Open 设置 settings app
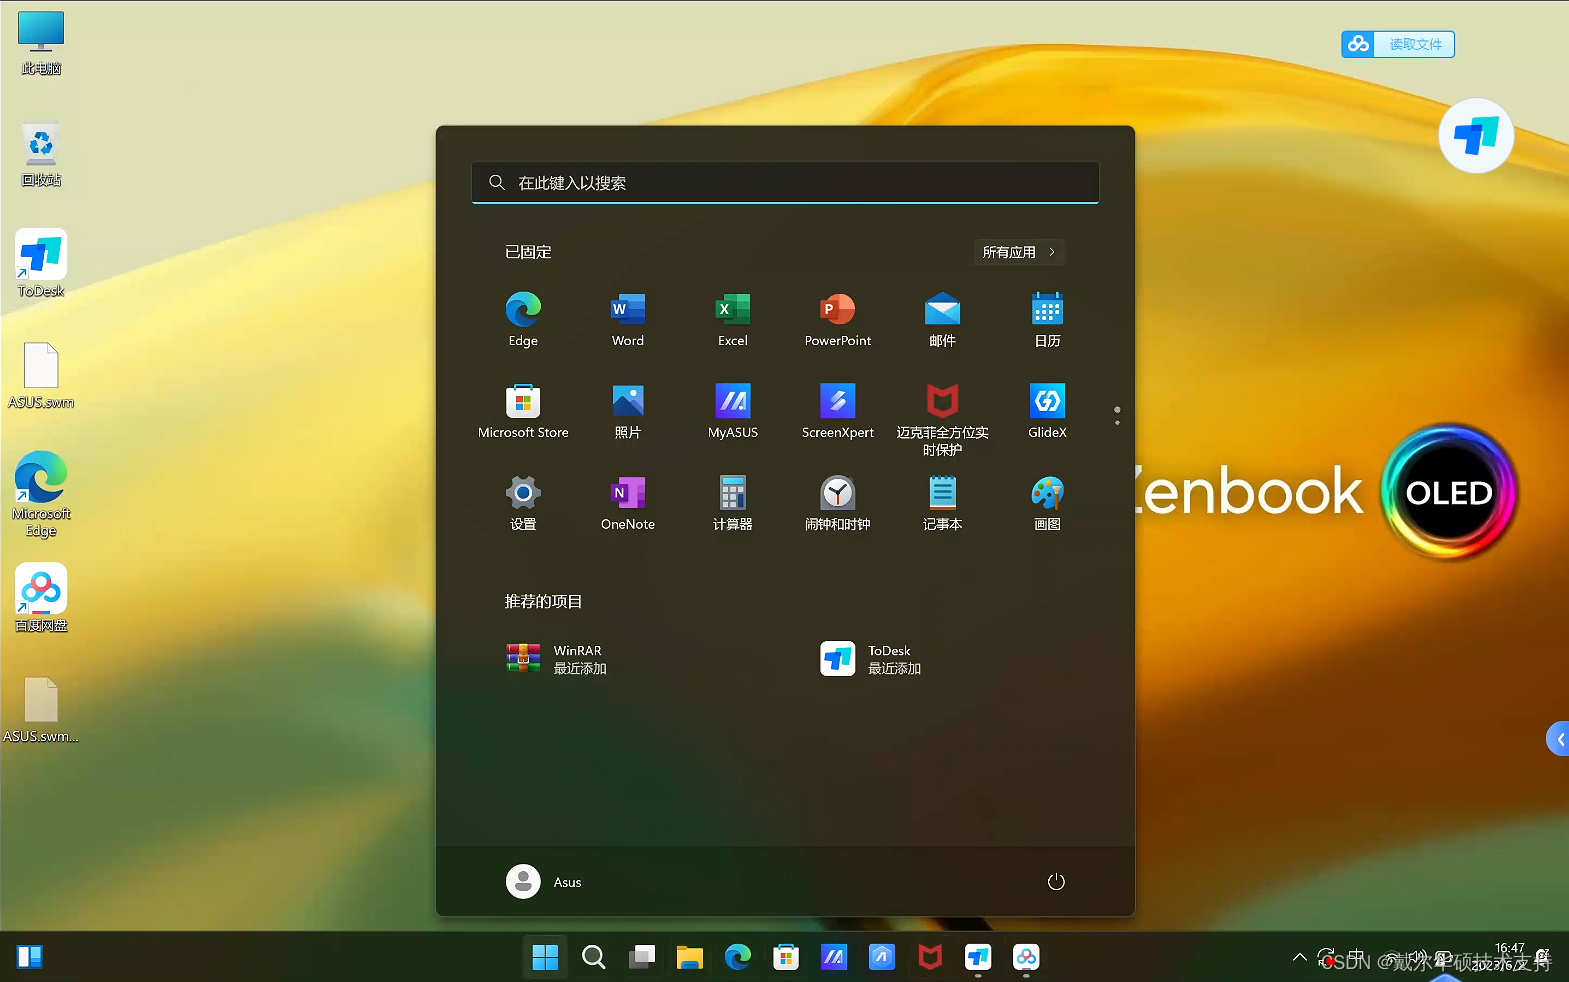Screen dimensions: 1569x982 [x=523, y=504]
